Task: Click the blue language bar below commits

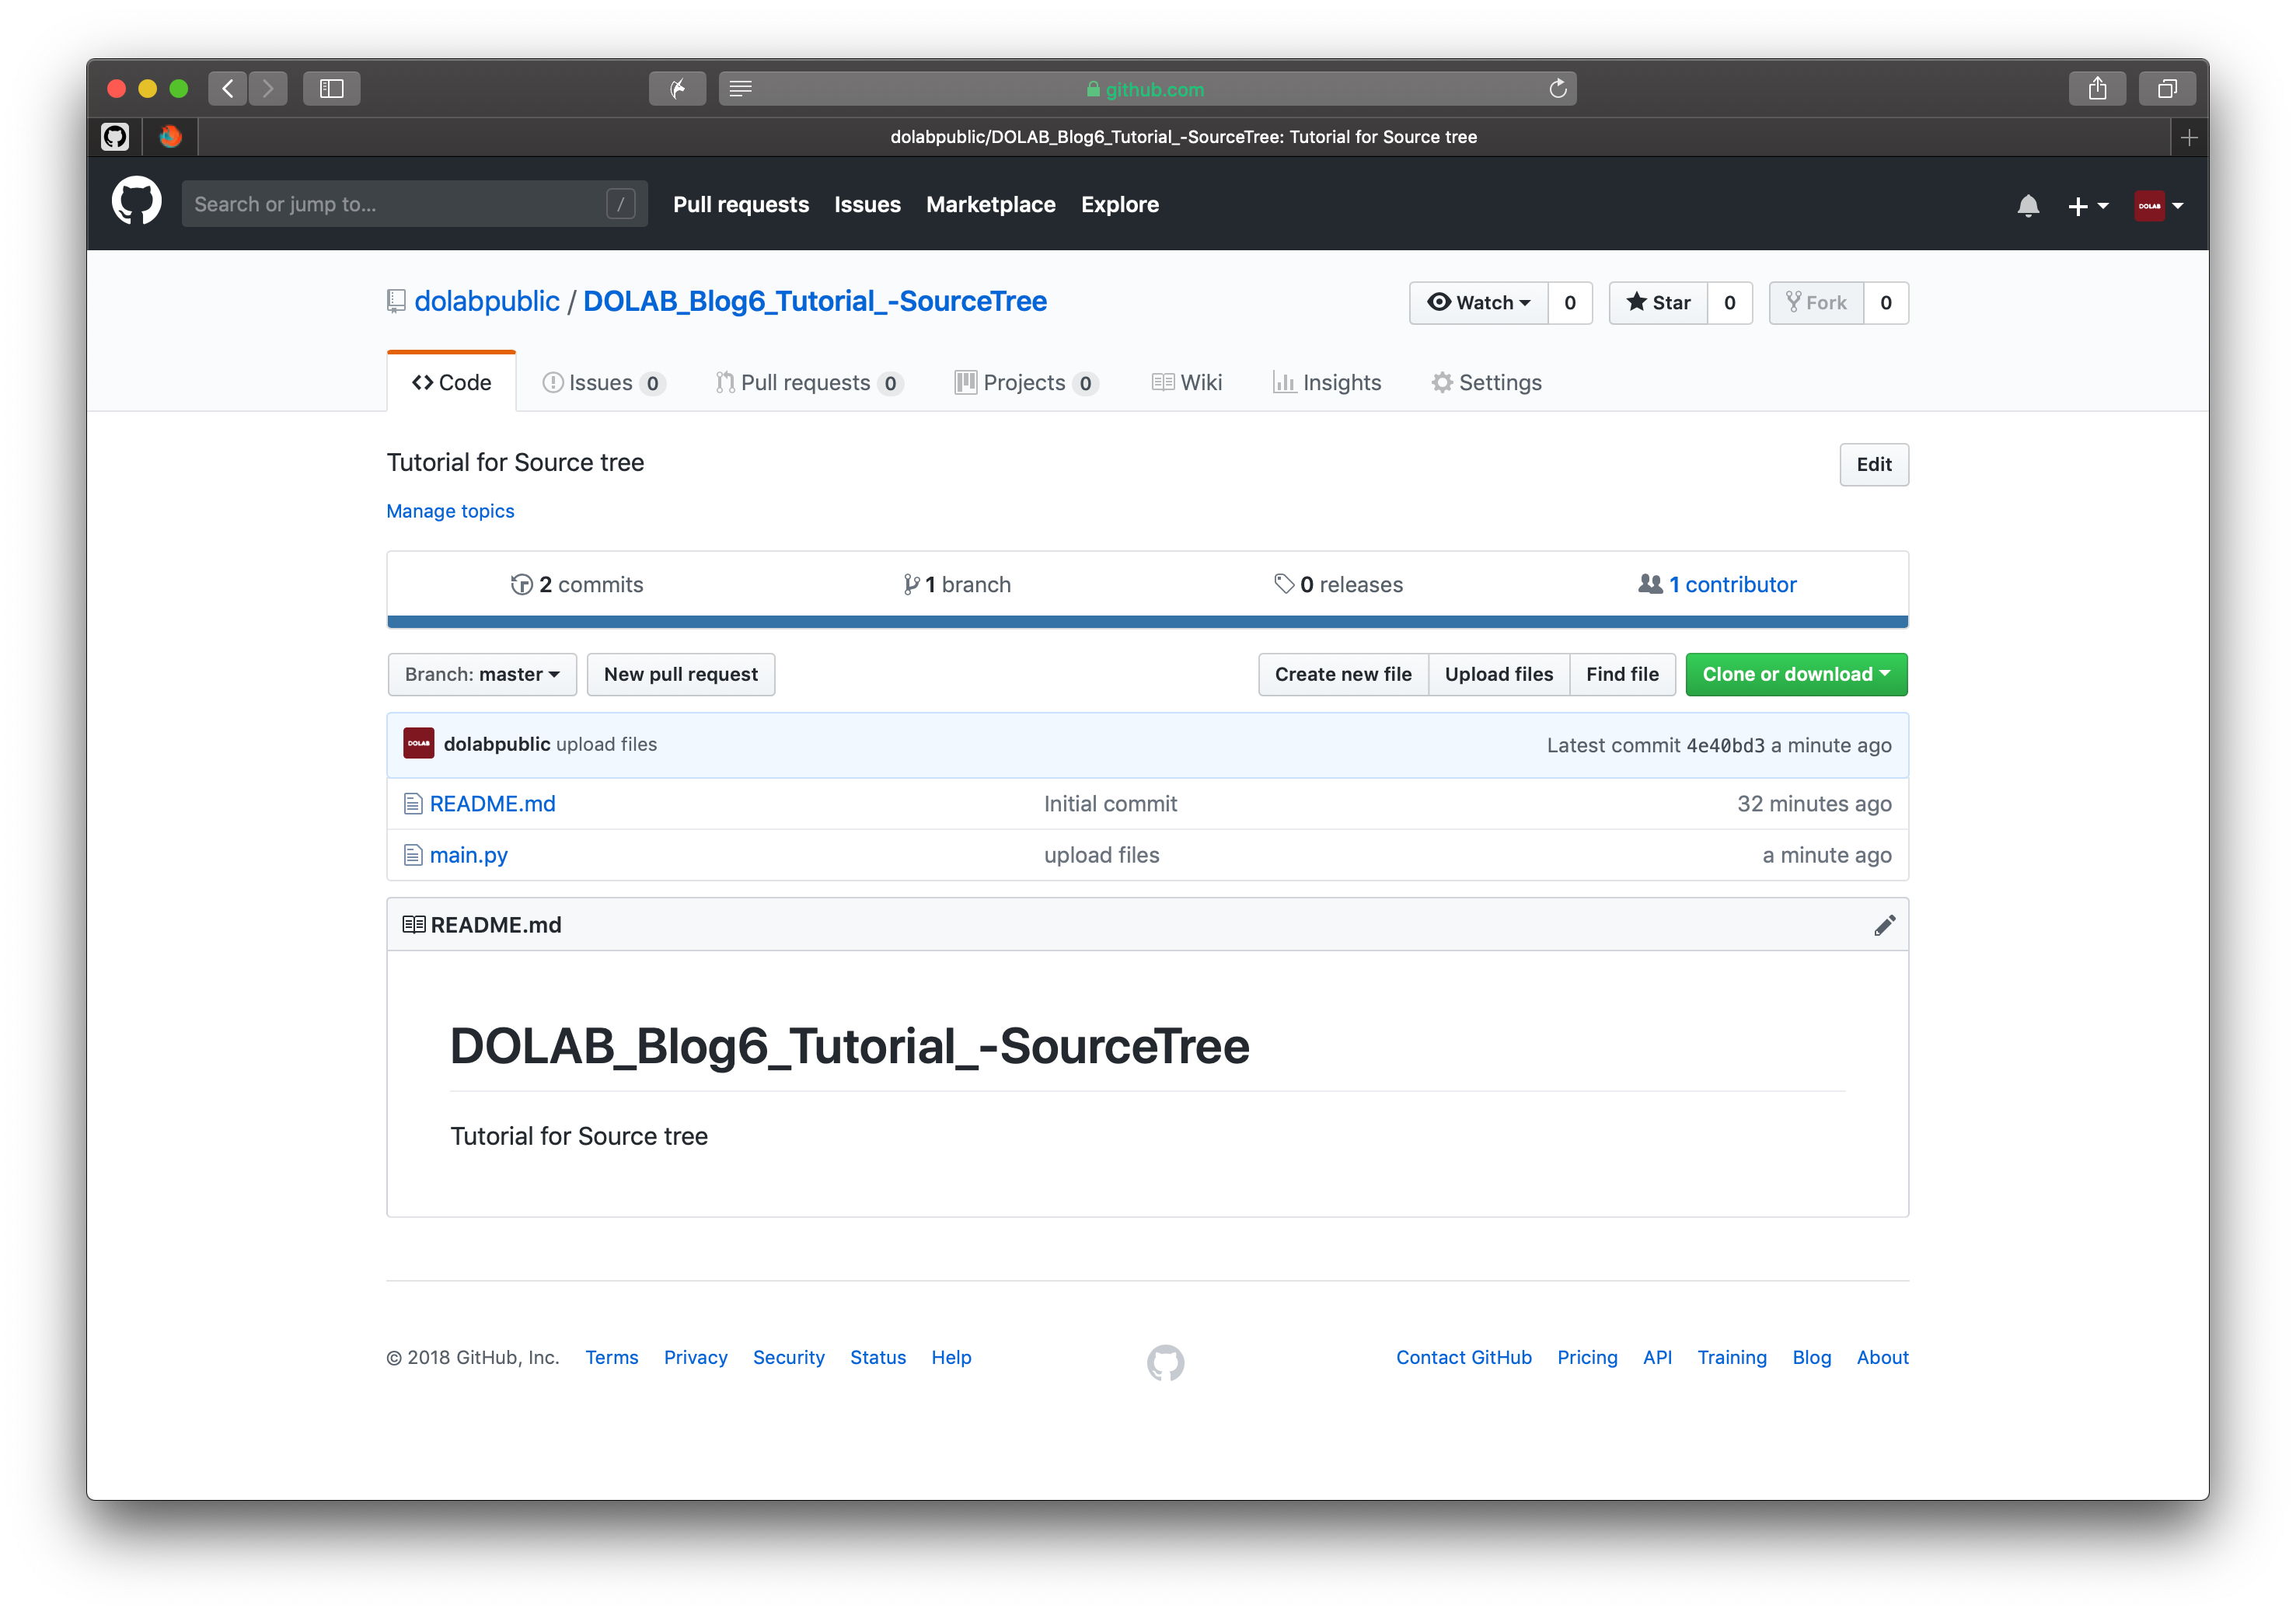Action: (x=1147, y=622)
